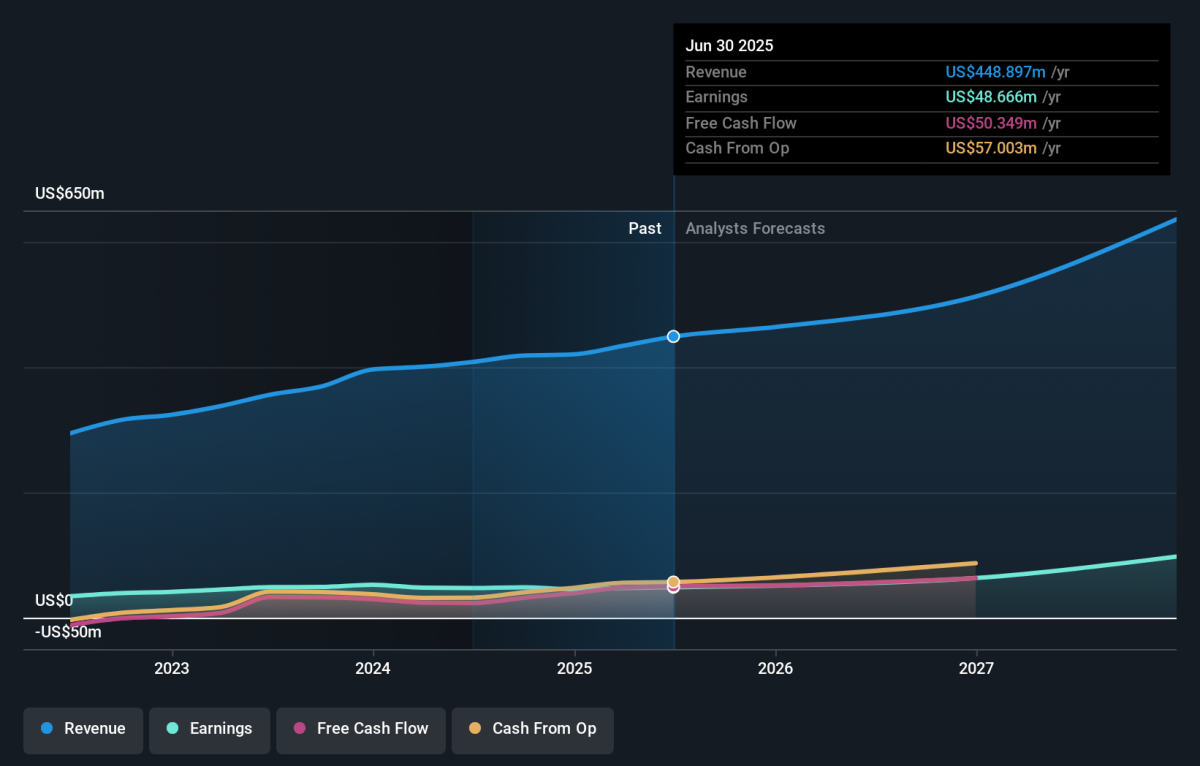Toggle the Cash From Op legend label
The image size is (1200, 766).
pos(544,729)
